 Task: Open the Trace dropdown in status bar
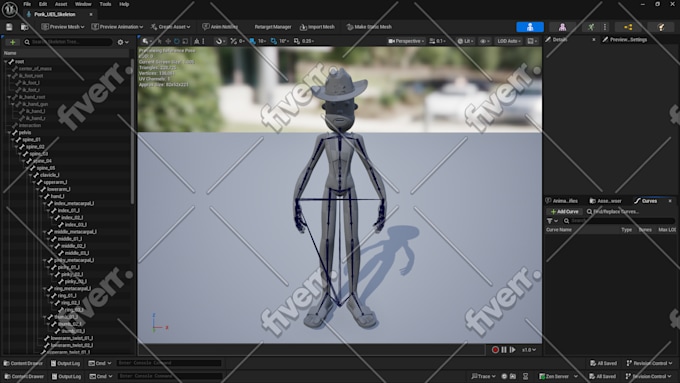483,376
